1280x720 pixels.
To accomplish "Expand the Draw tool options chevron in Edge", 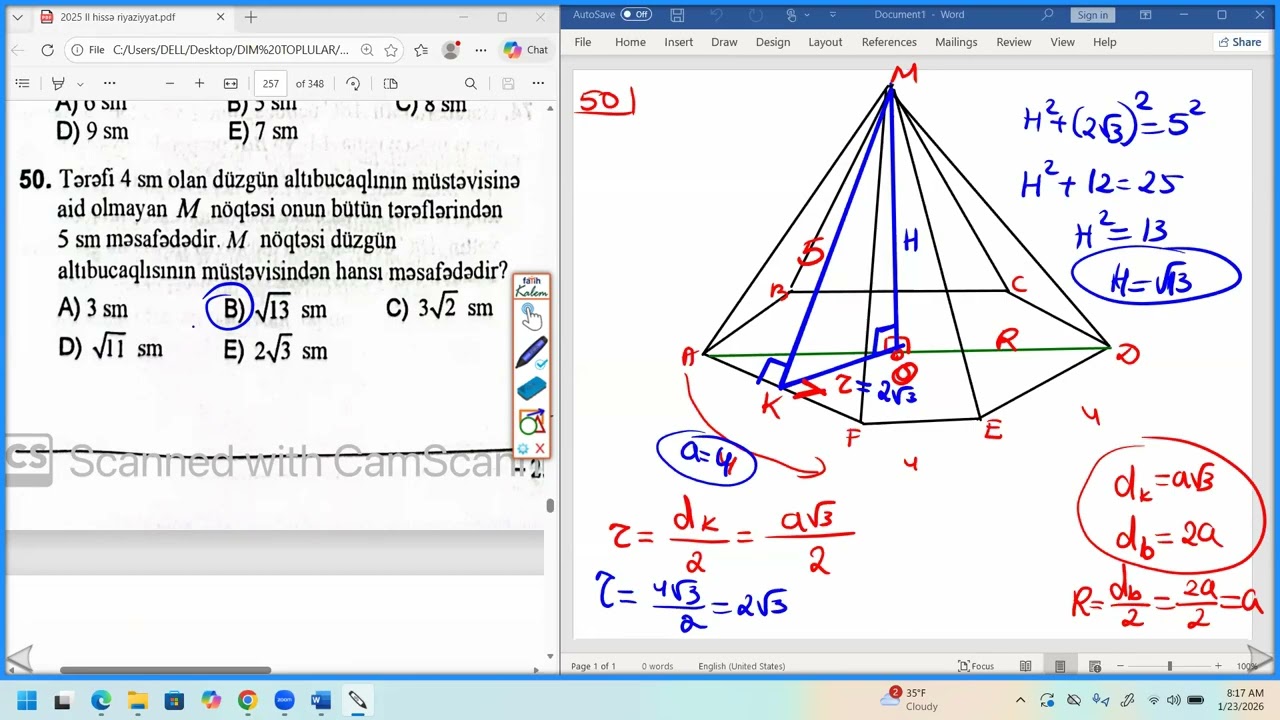I will [80, 84].
